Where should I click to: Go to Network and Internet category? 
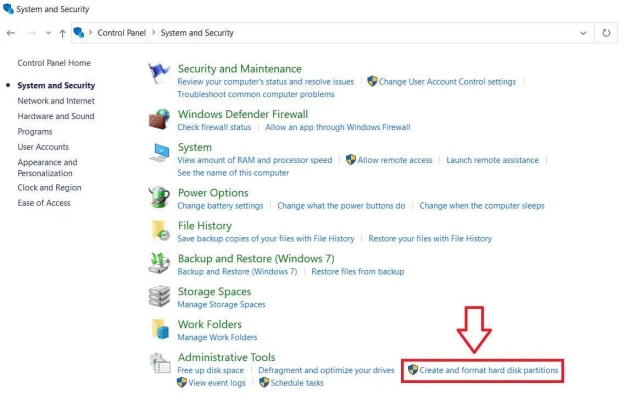tap(56, 101)
